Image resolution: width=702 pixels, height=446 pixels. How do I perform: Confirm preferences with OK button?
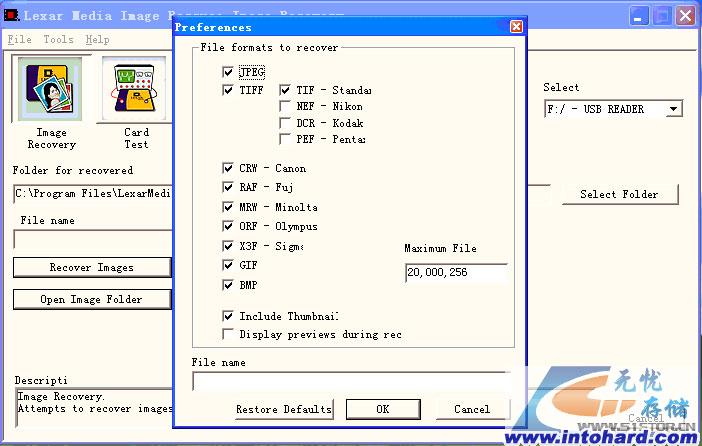pos(383,409)
